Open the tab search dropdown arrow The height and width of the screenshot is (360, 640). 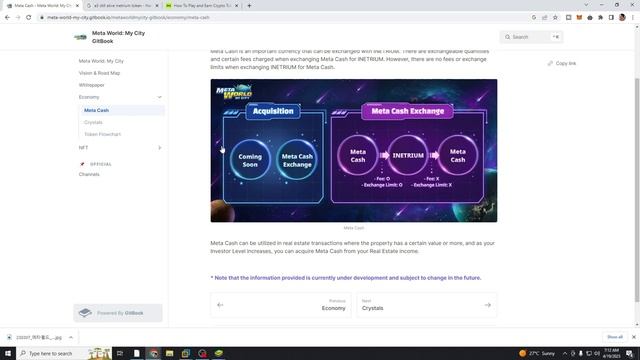coord(586,5)
